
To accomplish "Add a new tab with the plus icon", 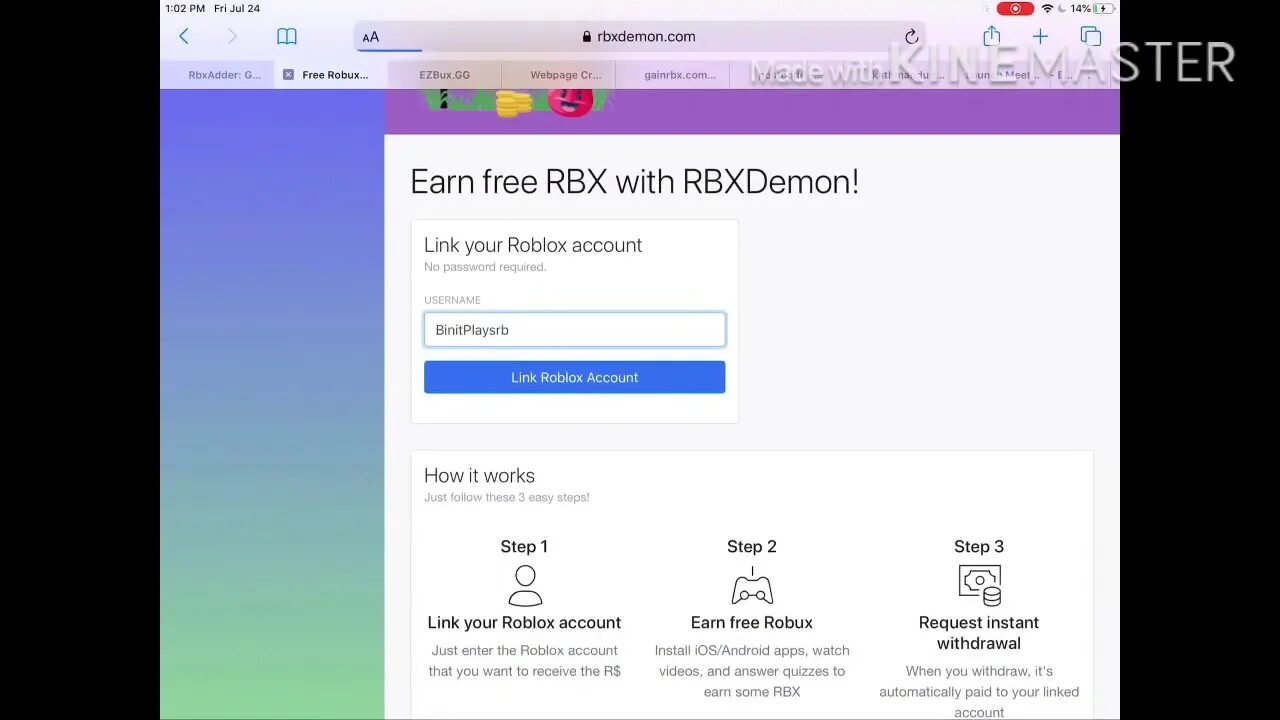I will point(1040,37).
